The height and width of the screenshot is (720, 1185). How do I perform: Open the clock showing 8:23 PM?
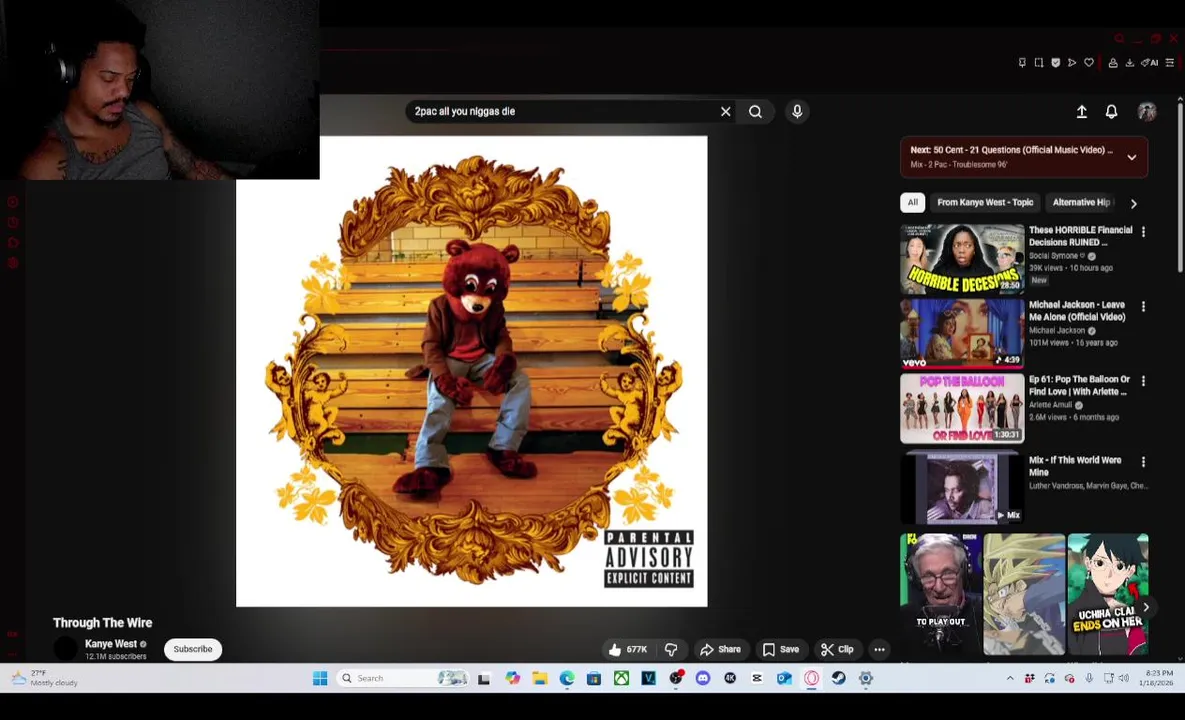click(1158, 678)
